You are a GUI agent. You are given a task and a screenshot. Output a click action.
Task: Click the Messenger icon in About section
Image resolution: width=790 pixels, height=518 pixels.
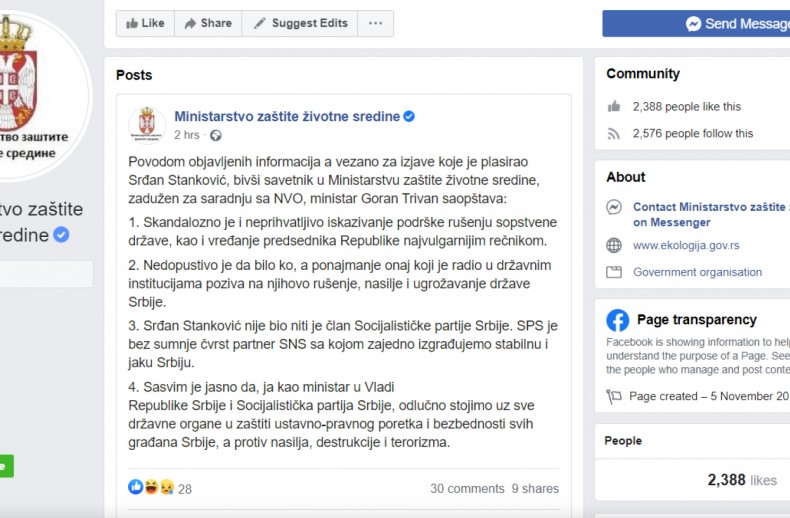[614, 207]
